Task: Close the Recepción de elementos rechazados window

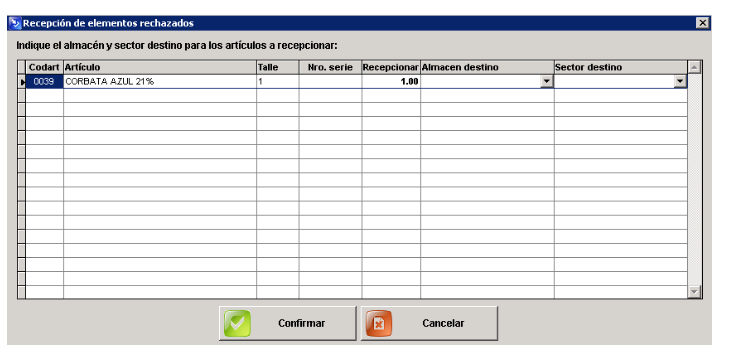Action: point(703,23)
